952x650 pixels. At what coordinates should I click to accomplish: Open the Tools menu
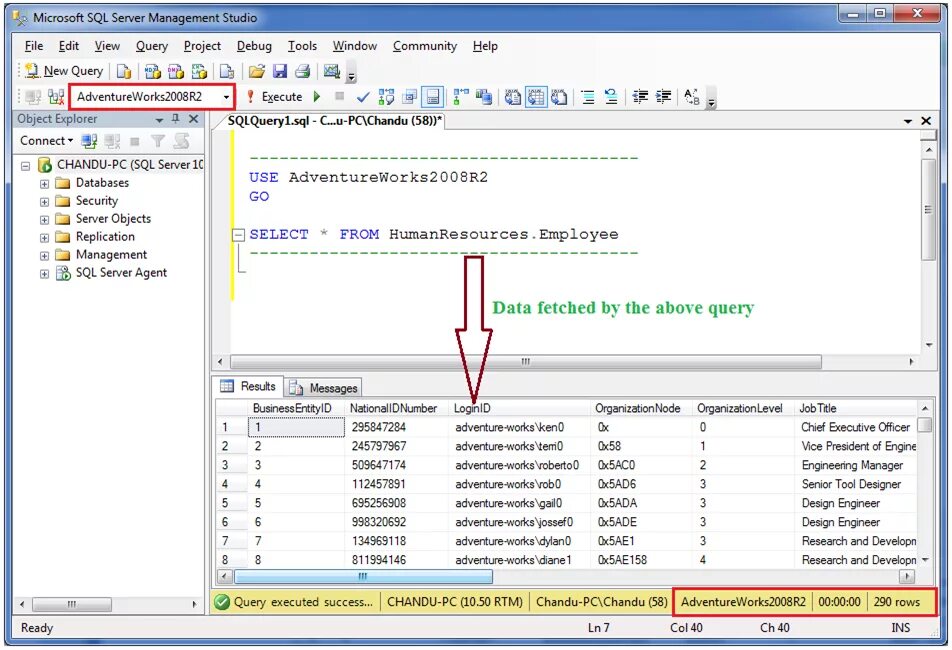[x=302, y=46]
